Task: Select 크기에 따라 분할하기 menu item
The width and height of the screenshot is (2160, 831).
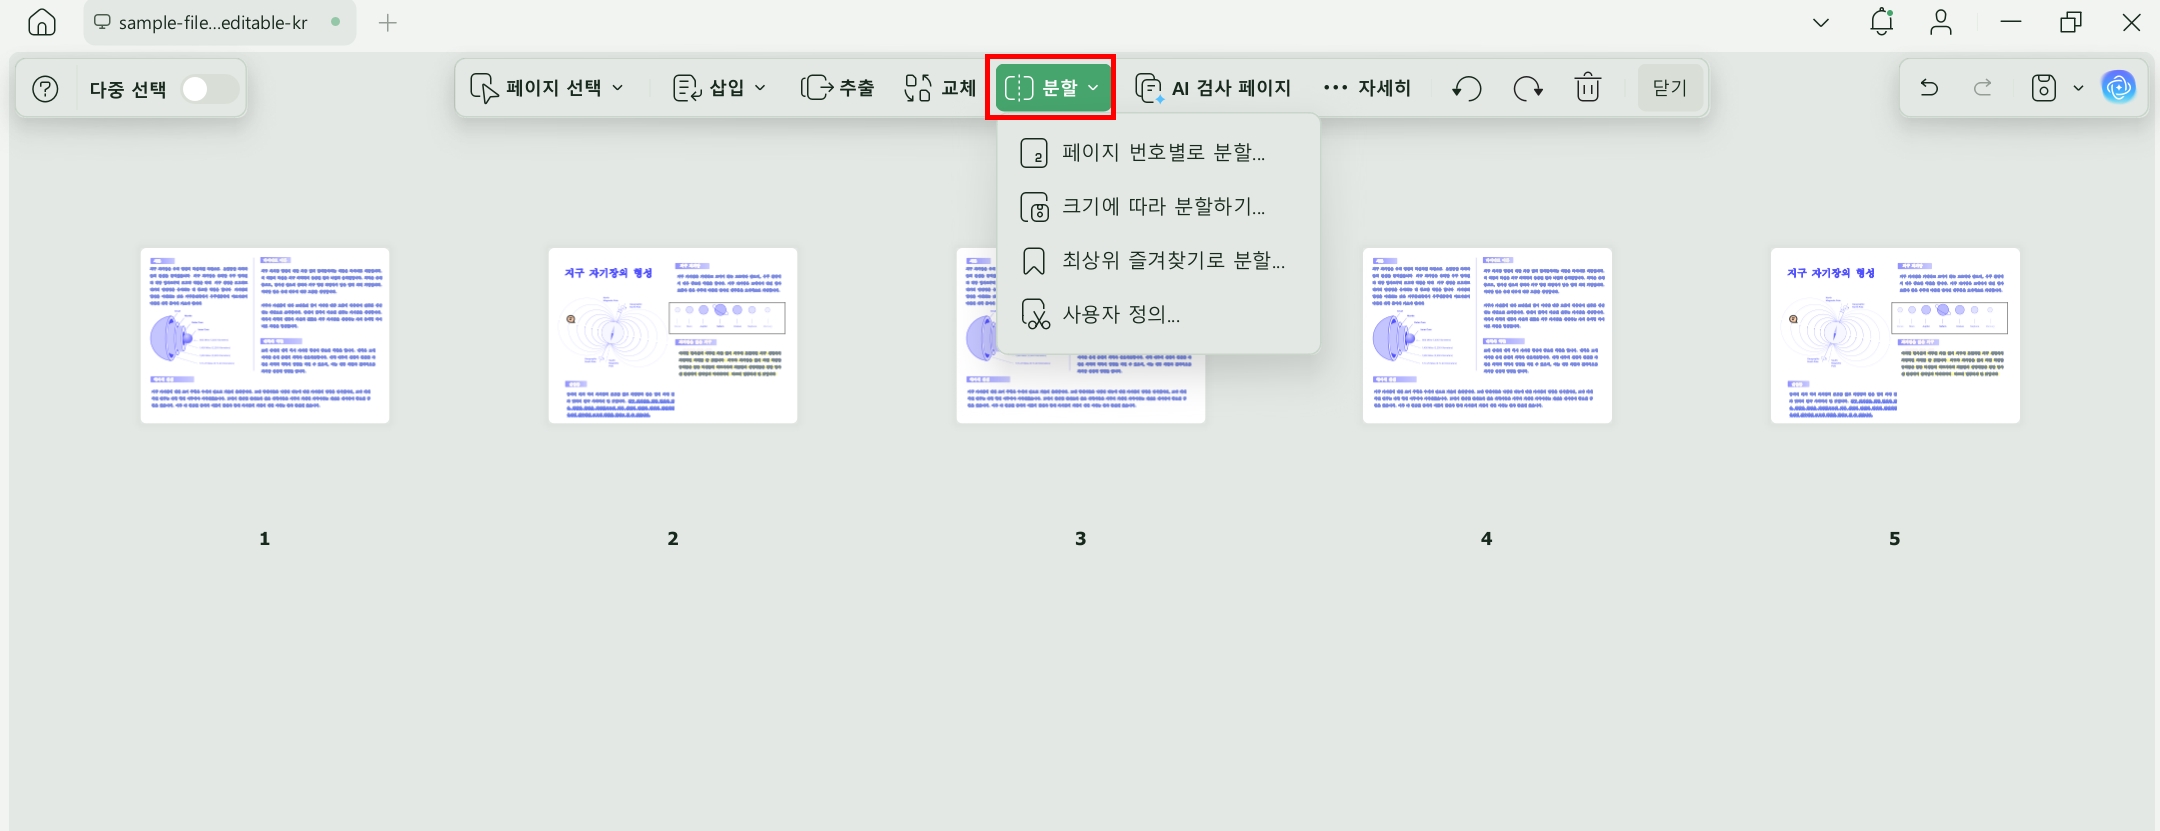Action: [x=1158, y=207]
